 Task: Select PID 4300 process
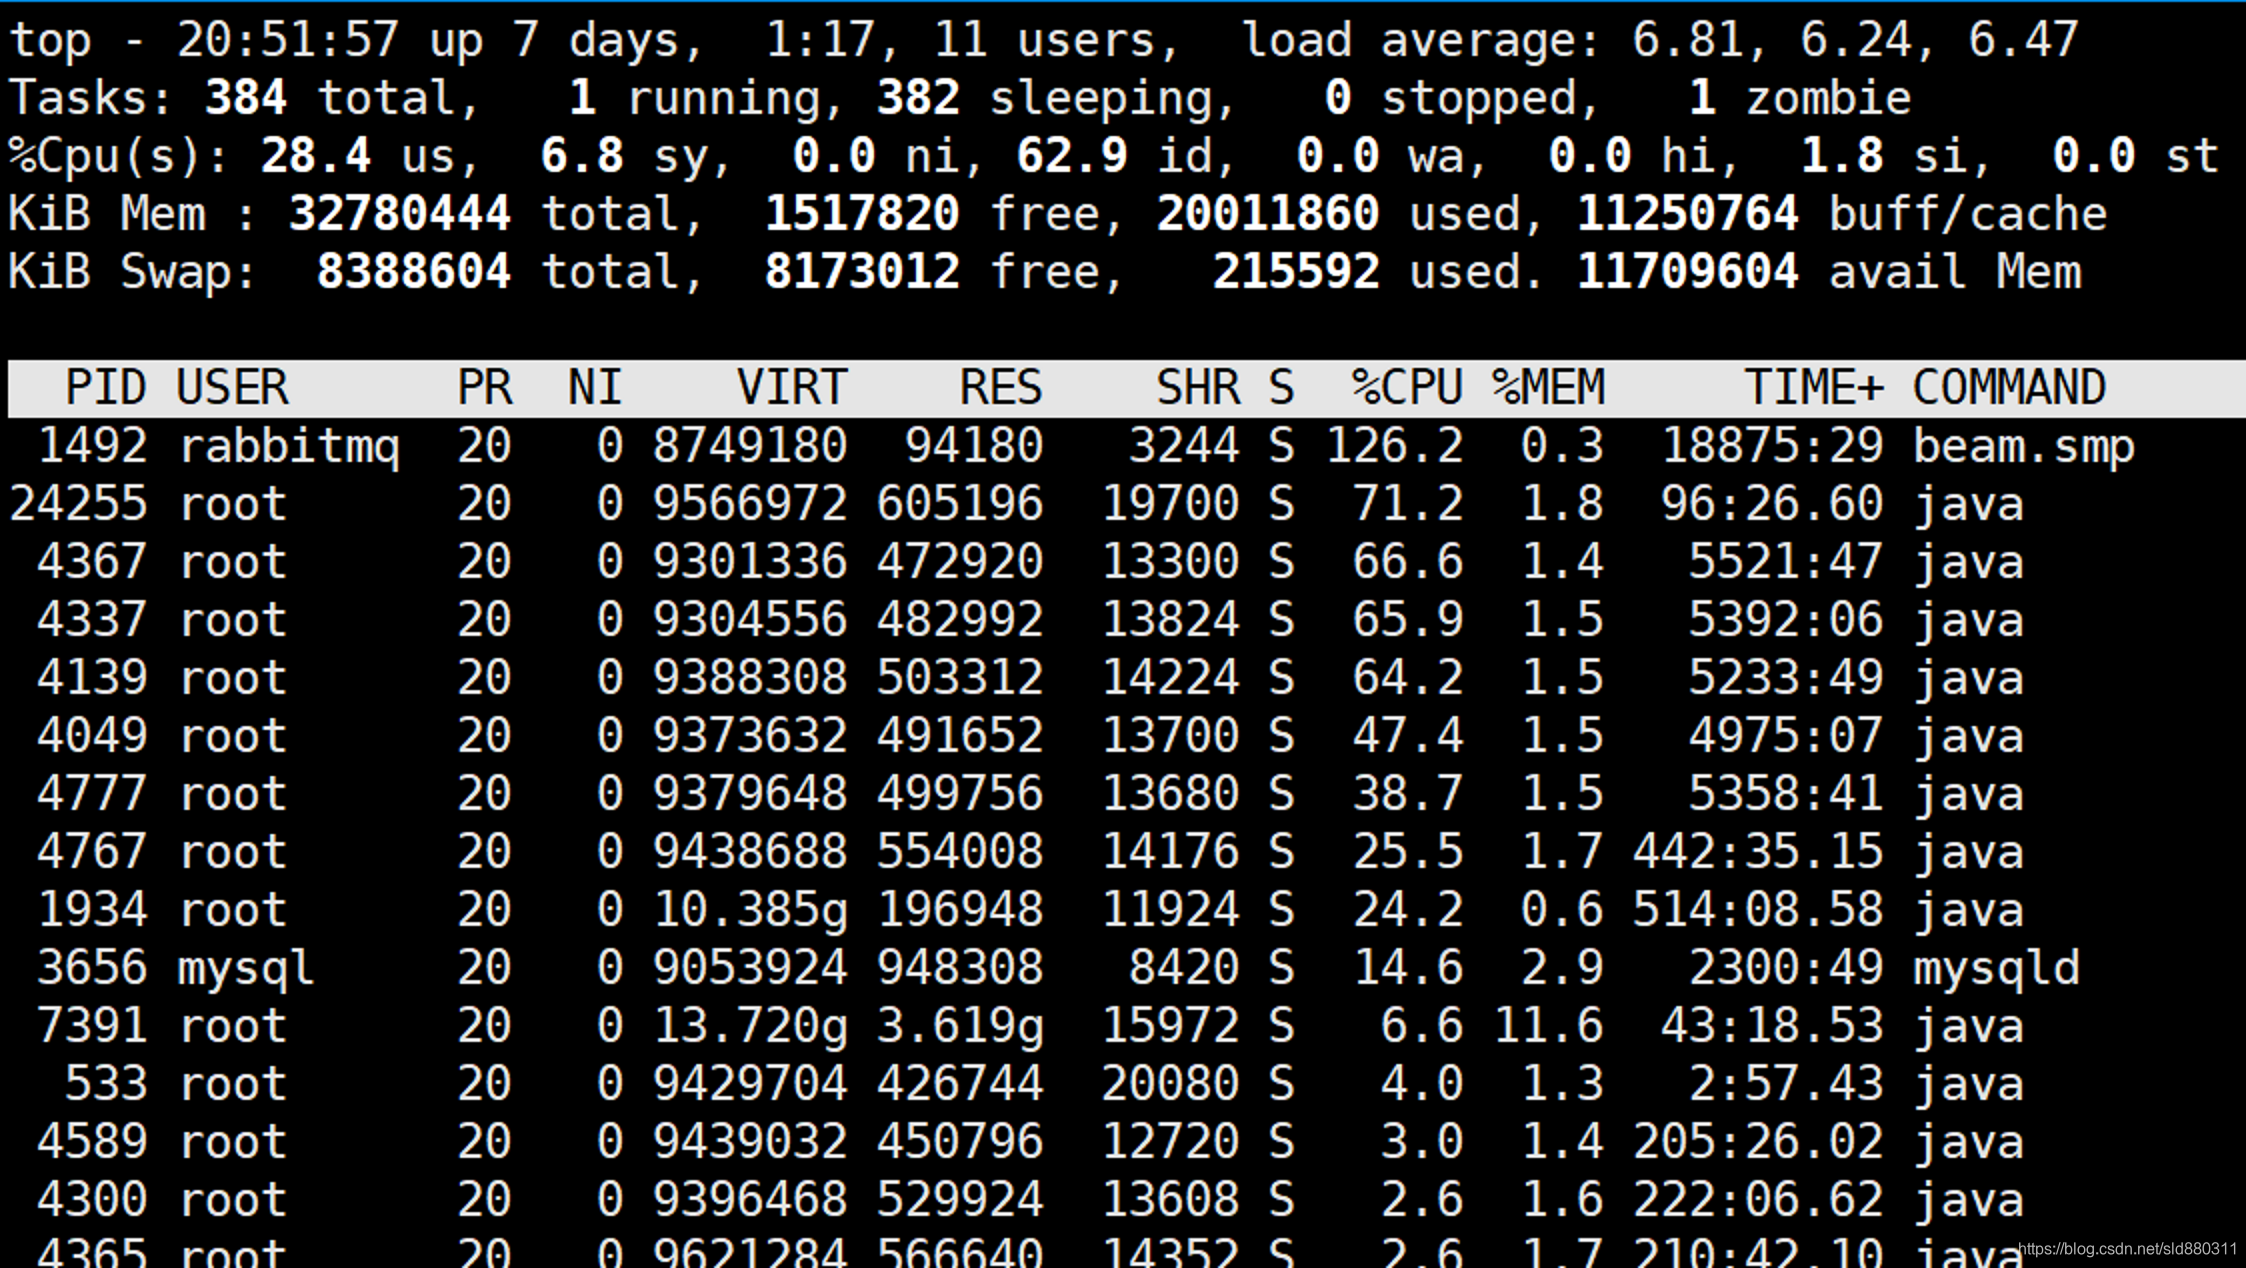tap(92, 1200)
